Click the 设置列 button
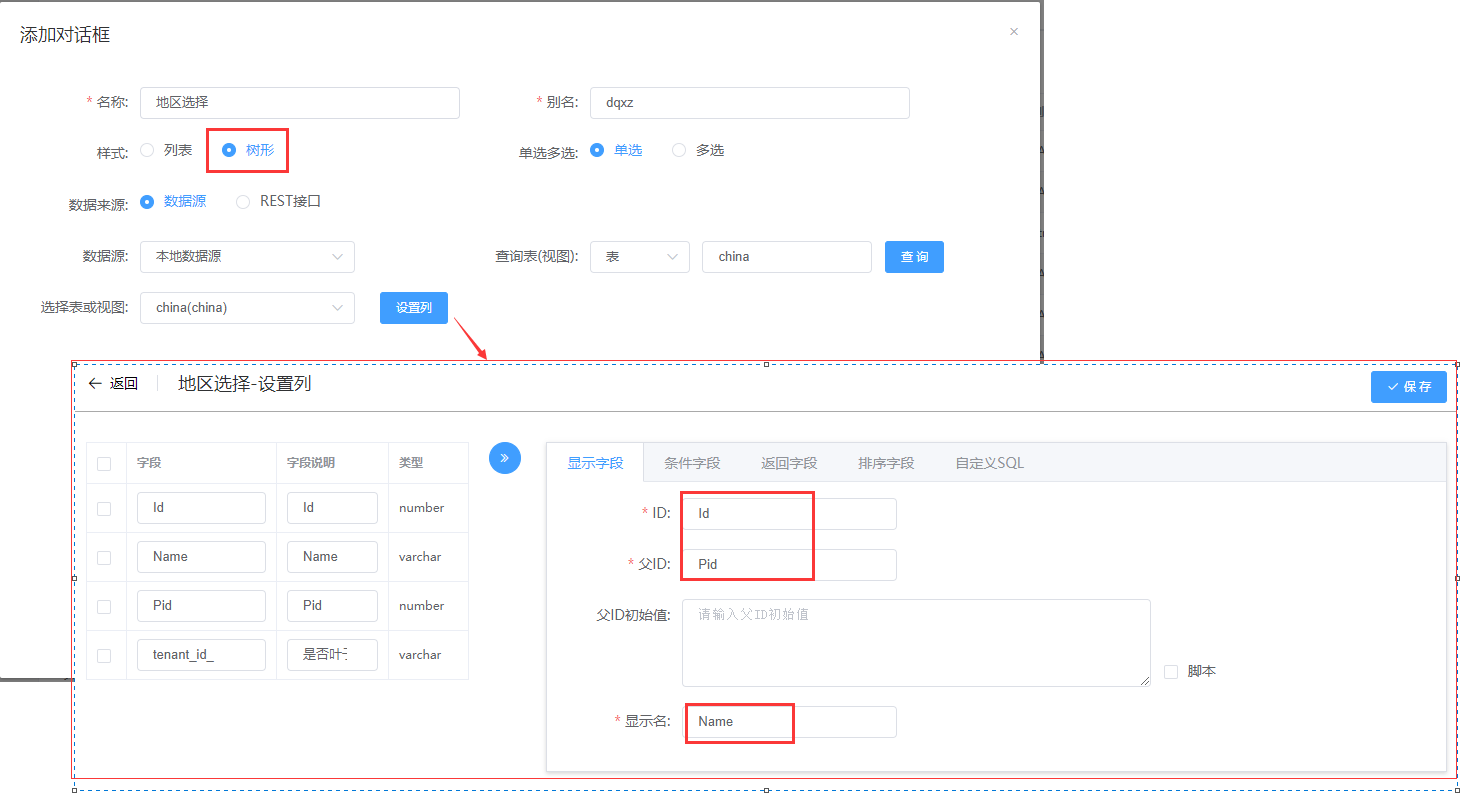 click(414, 308)
